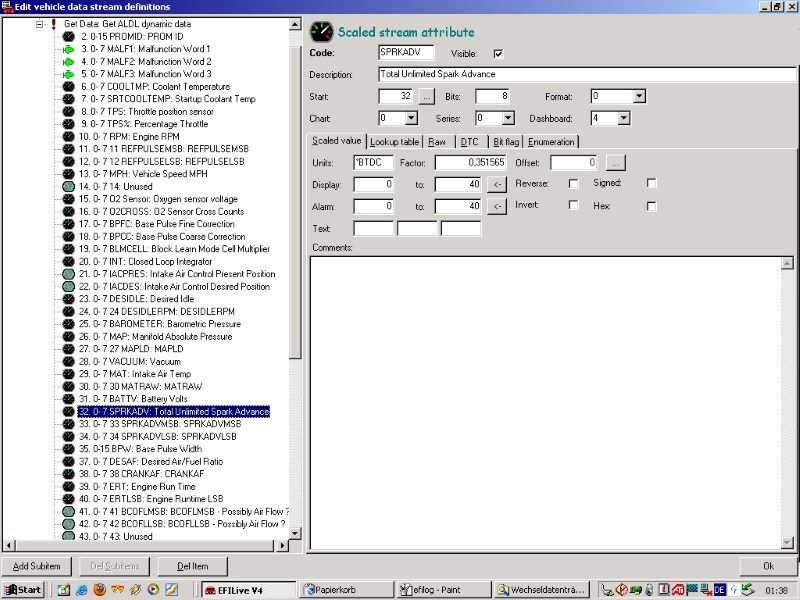Open the Format dropdown

[x=639, y=97]
